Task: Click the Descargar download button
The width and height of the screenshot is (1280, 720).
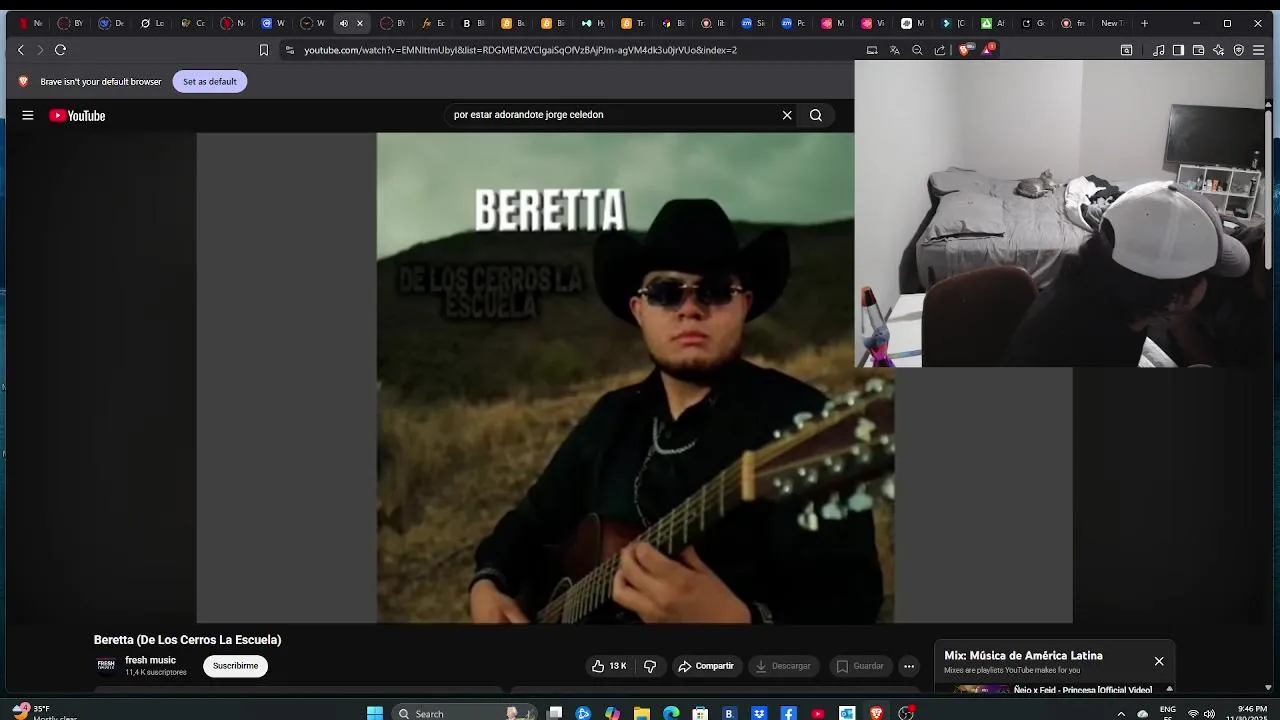Action: click(x=783, y=666)
